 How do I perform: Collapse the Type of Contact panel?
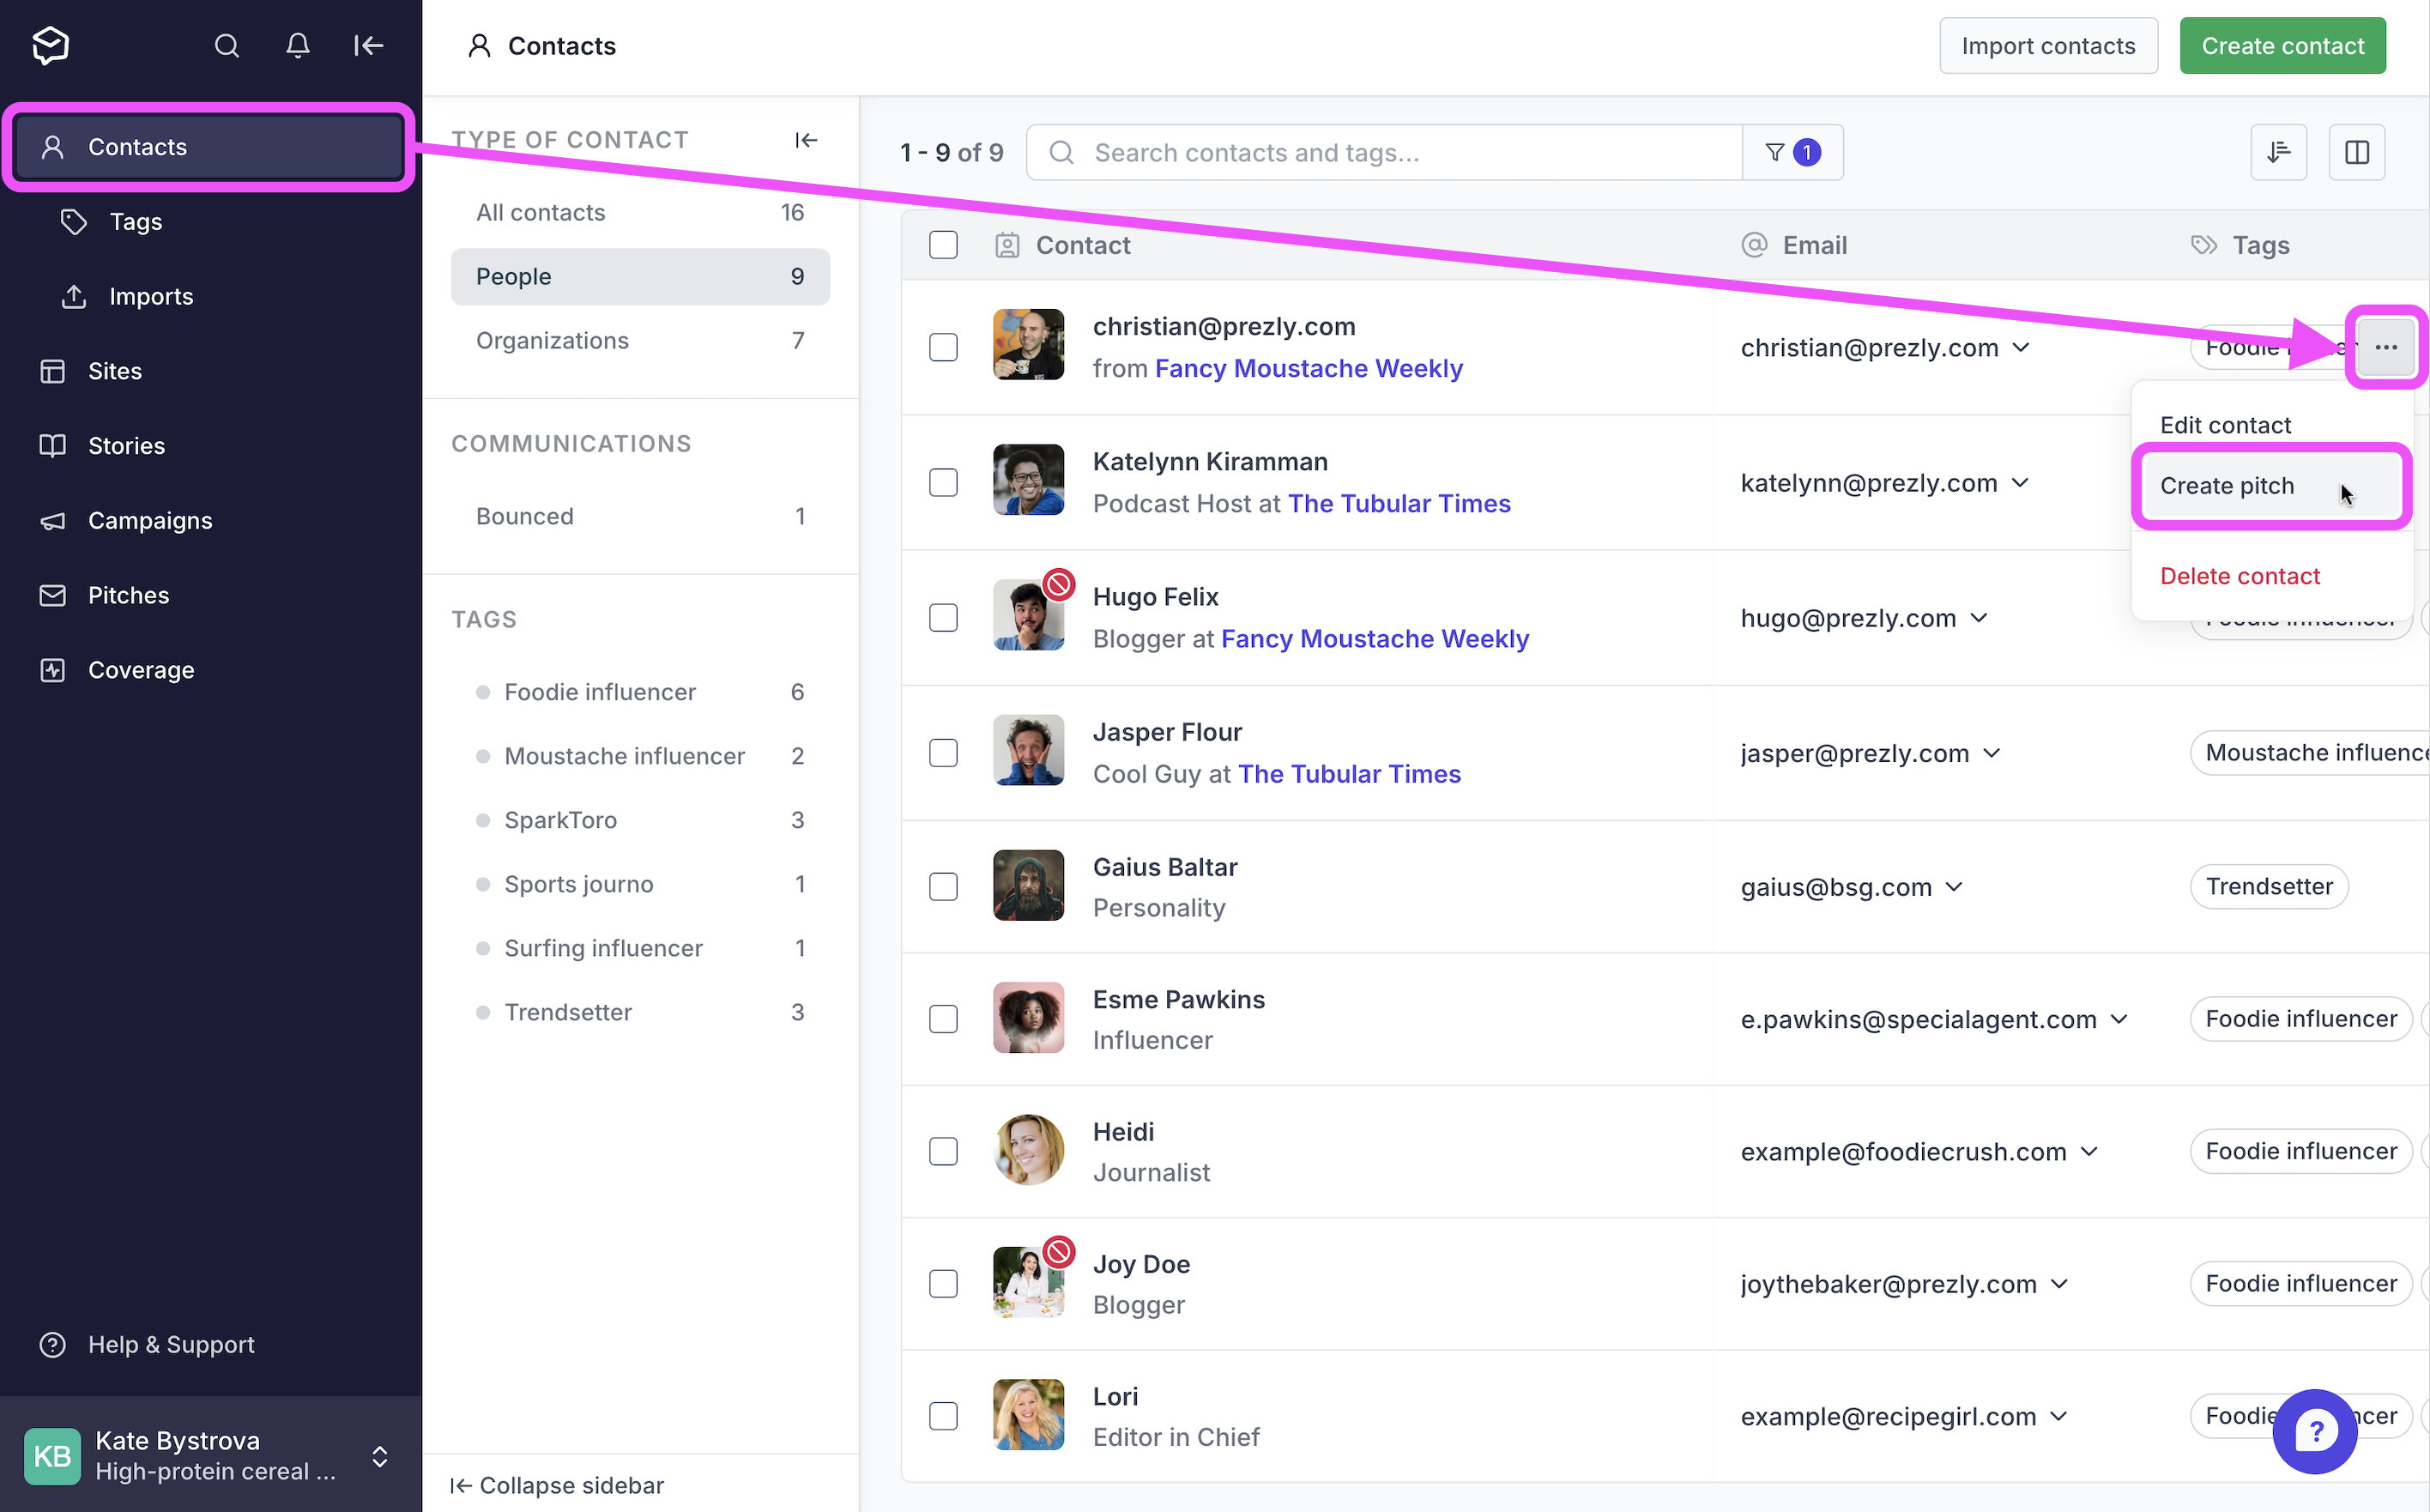(806, 140)
